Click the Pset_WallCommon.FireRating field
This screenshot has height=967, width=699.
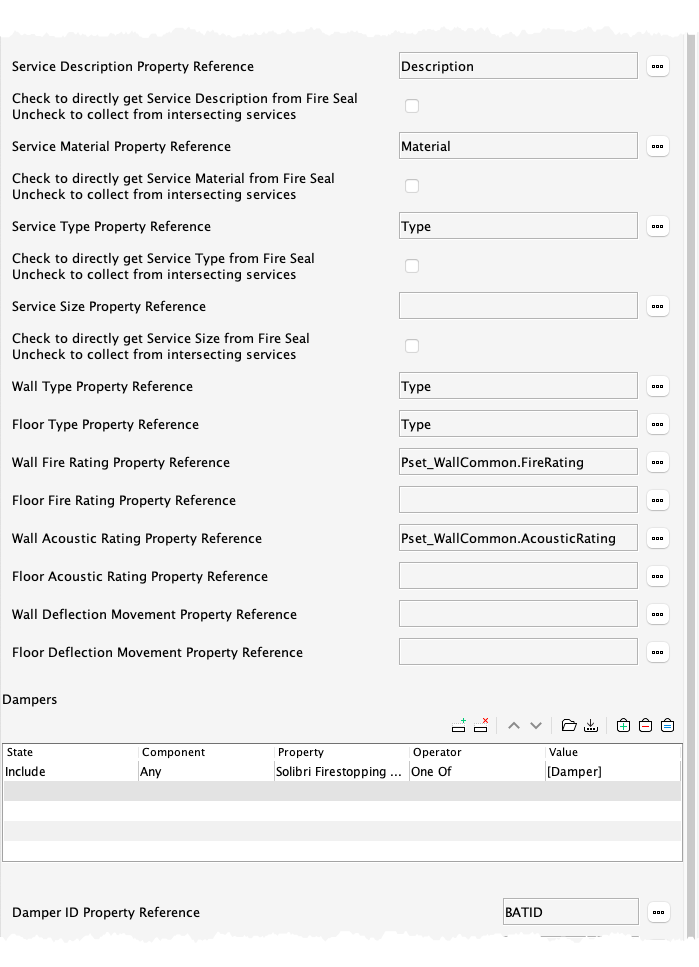click(518, 462)
